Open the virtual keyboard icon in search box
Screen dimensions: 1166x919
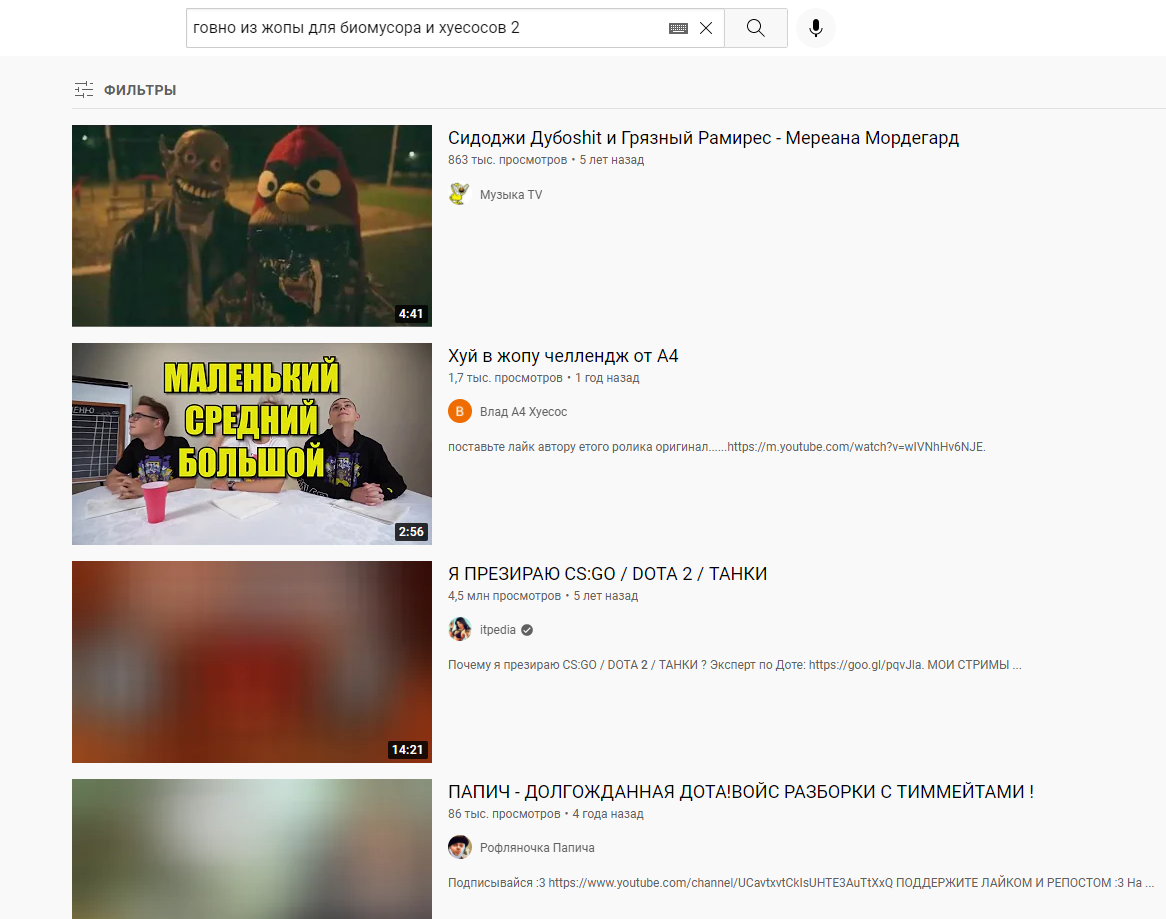coord(678,28)
